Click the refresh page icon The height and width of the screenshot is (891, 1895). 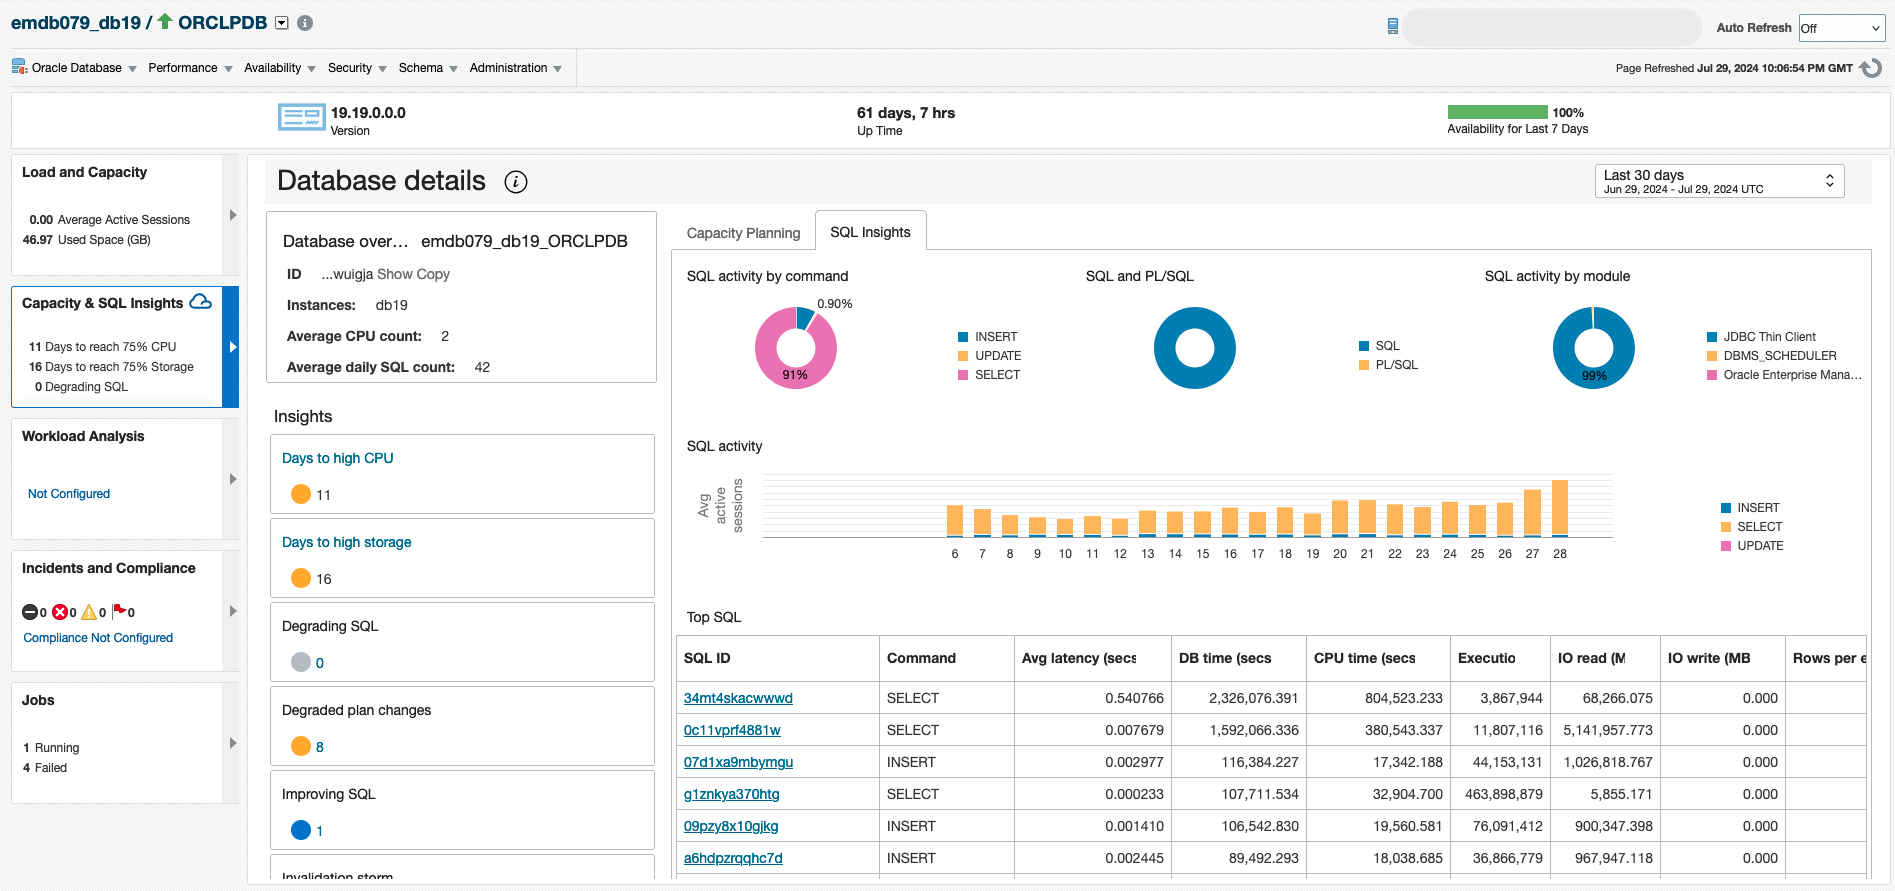(x=1871, y=68)
